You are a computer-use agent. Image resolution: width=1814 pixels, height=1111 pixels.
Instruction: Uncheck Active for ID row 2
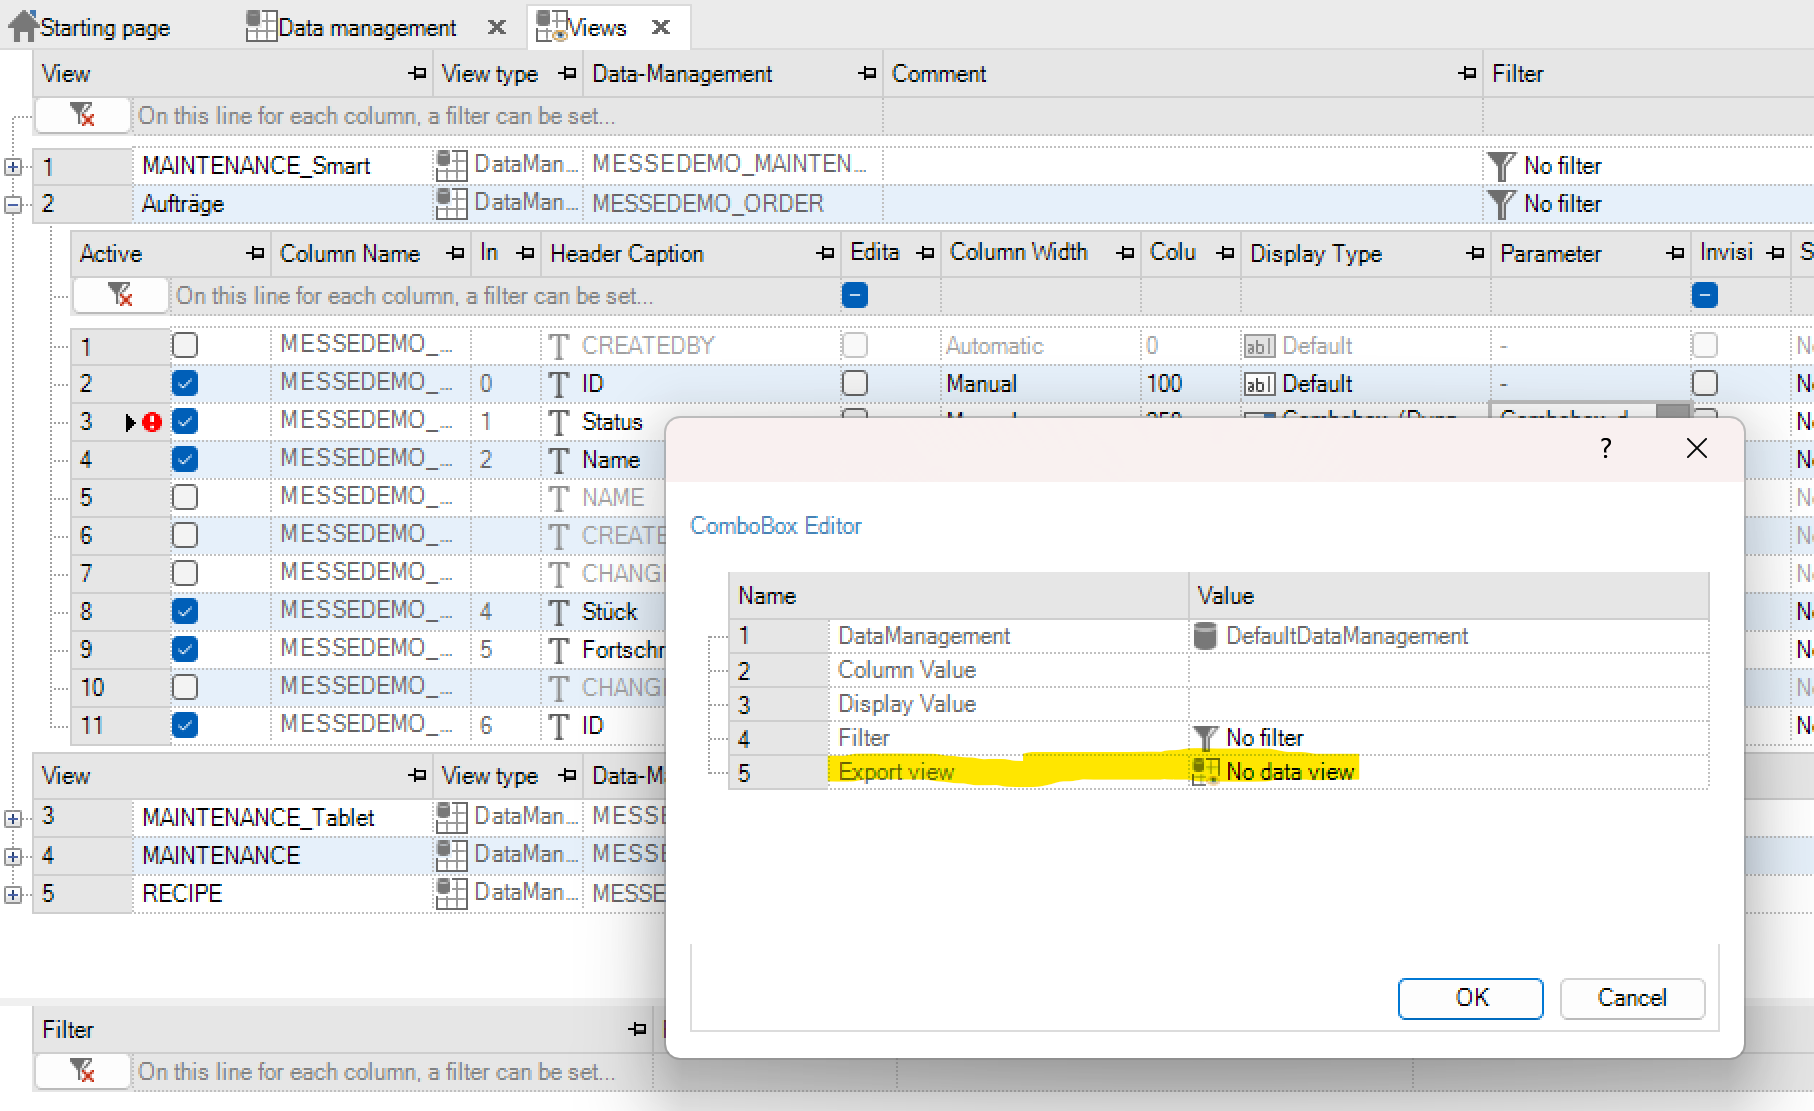click(x=185, y=384)
